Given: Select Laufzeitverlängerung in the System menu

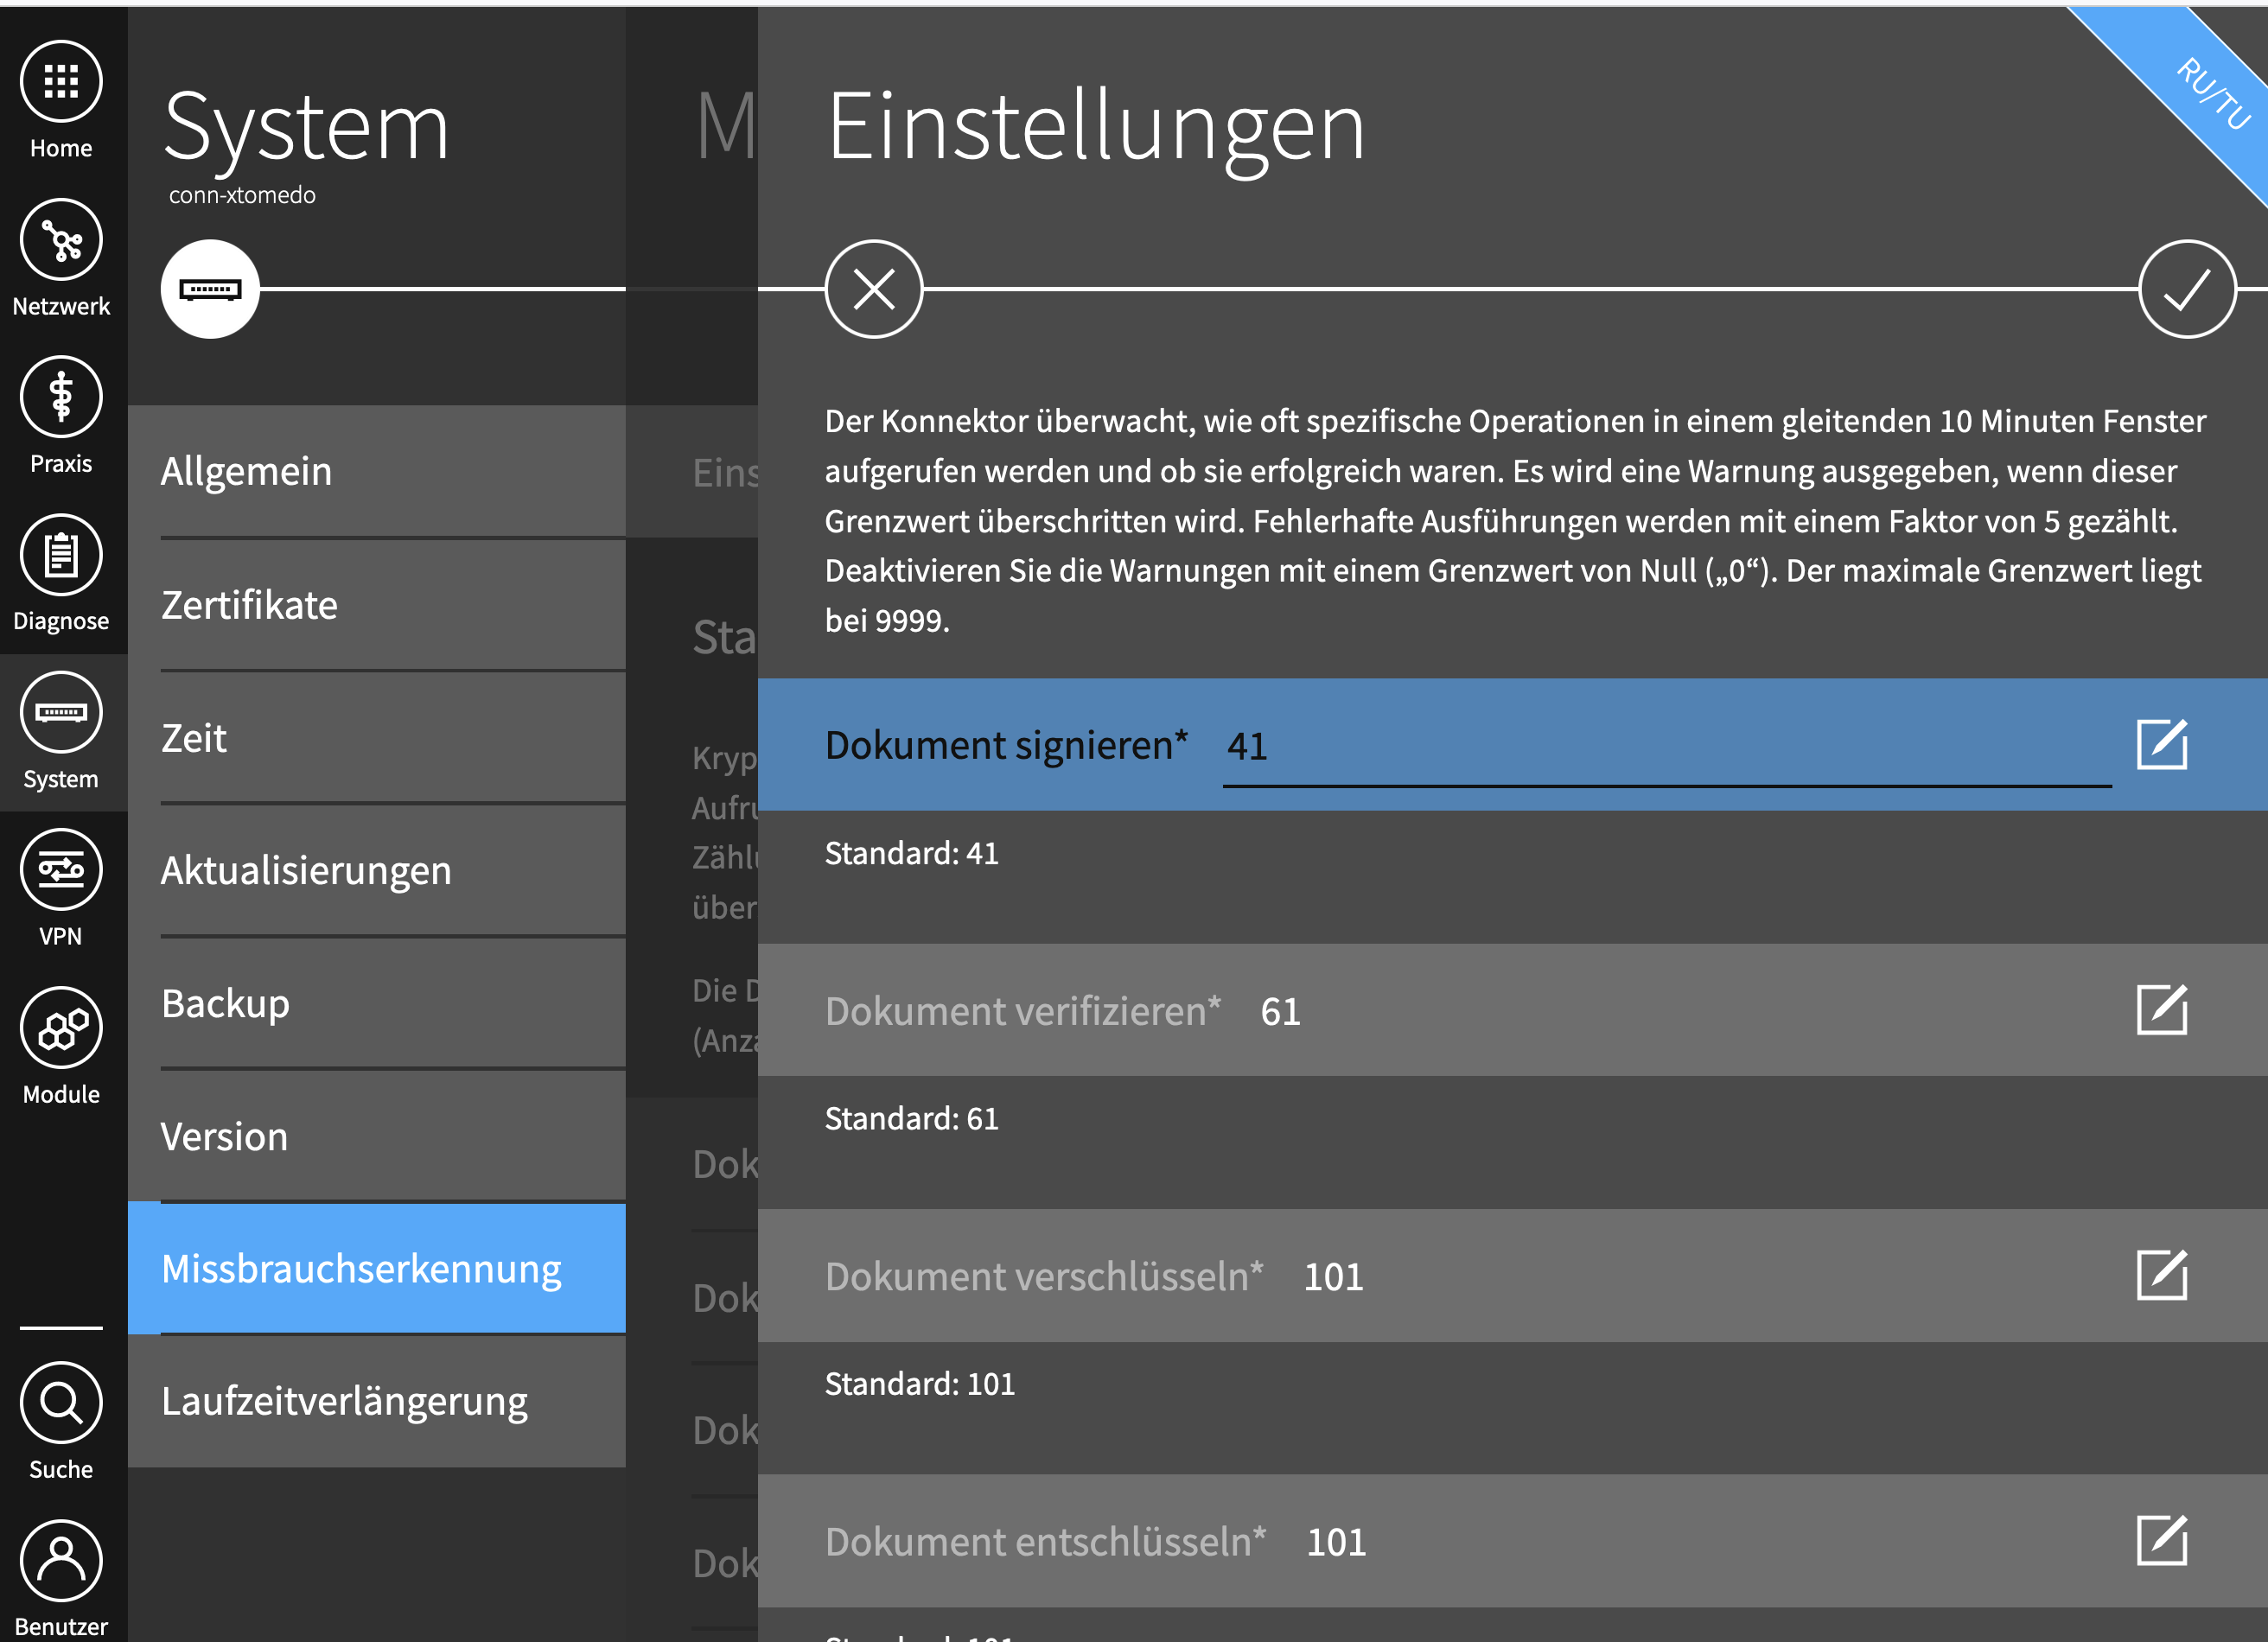Looking at the screenshot, I should point(377,1401).
